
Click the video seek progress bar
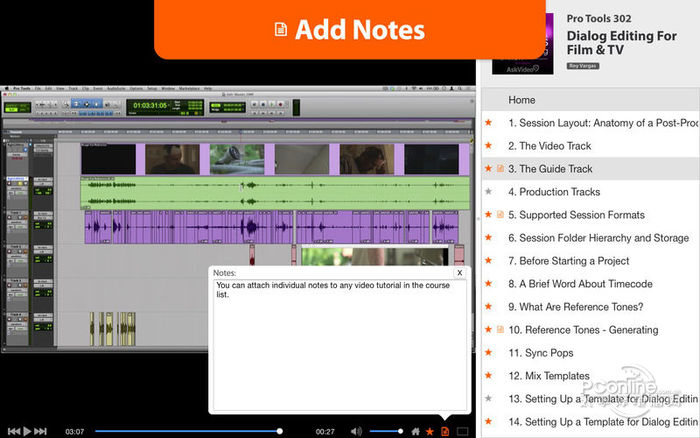(x=188, y=431)
